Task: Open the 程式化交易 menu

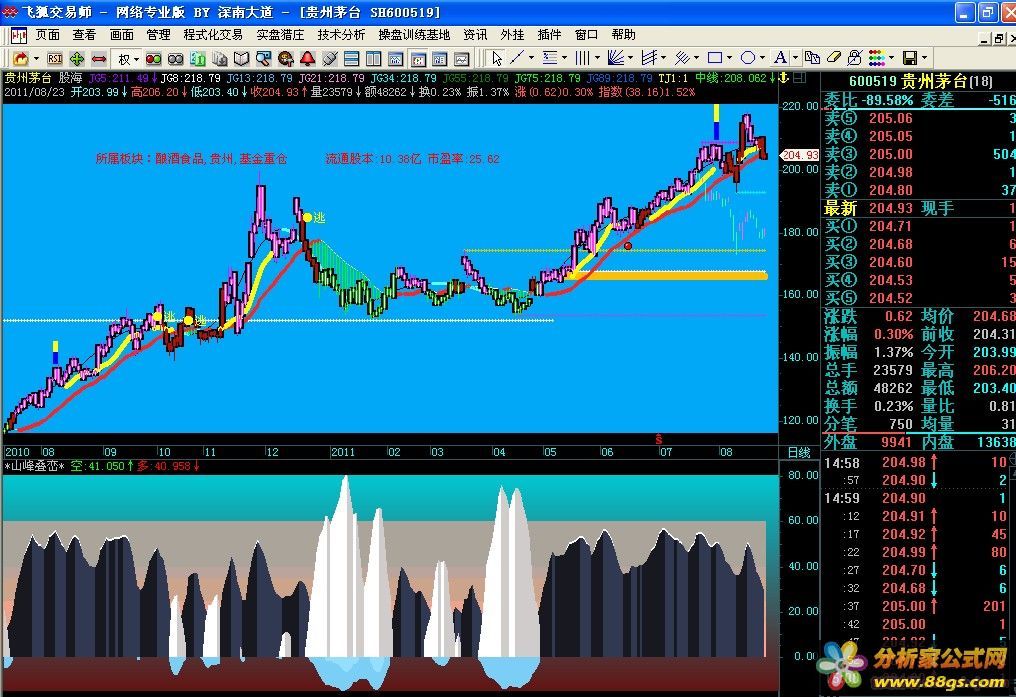Action: click(213, 34)
